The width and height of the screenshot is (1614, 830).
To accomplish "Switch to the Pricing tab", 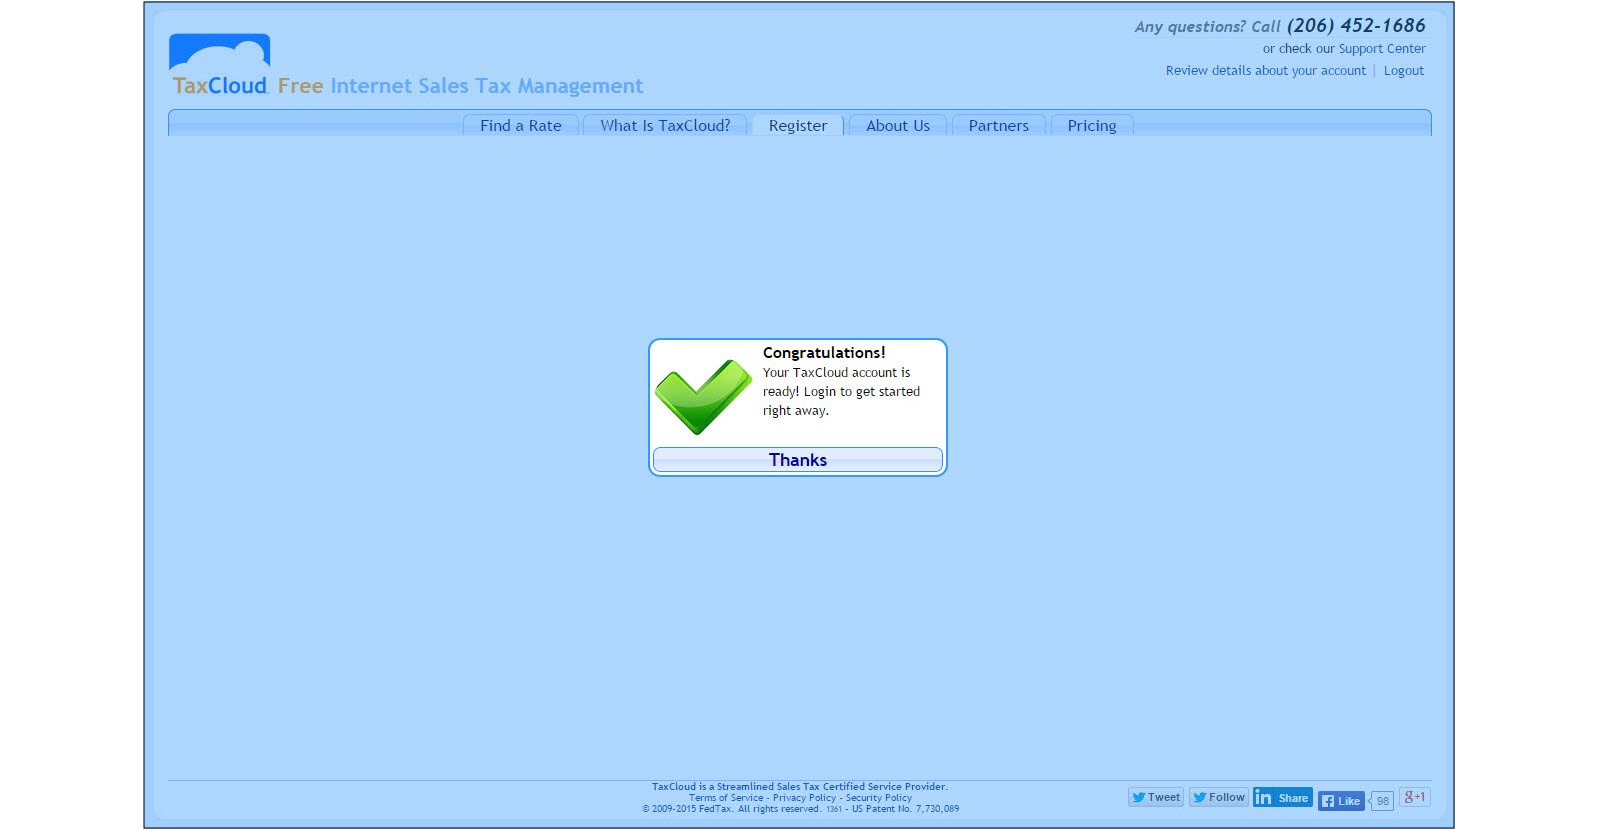I will [1092, 125].
